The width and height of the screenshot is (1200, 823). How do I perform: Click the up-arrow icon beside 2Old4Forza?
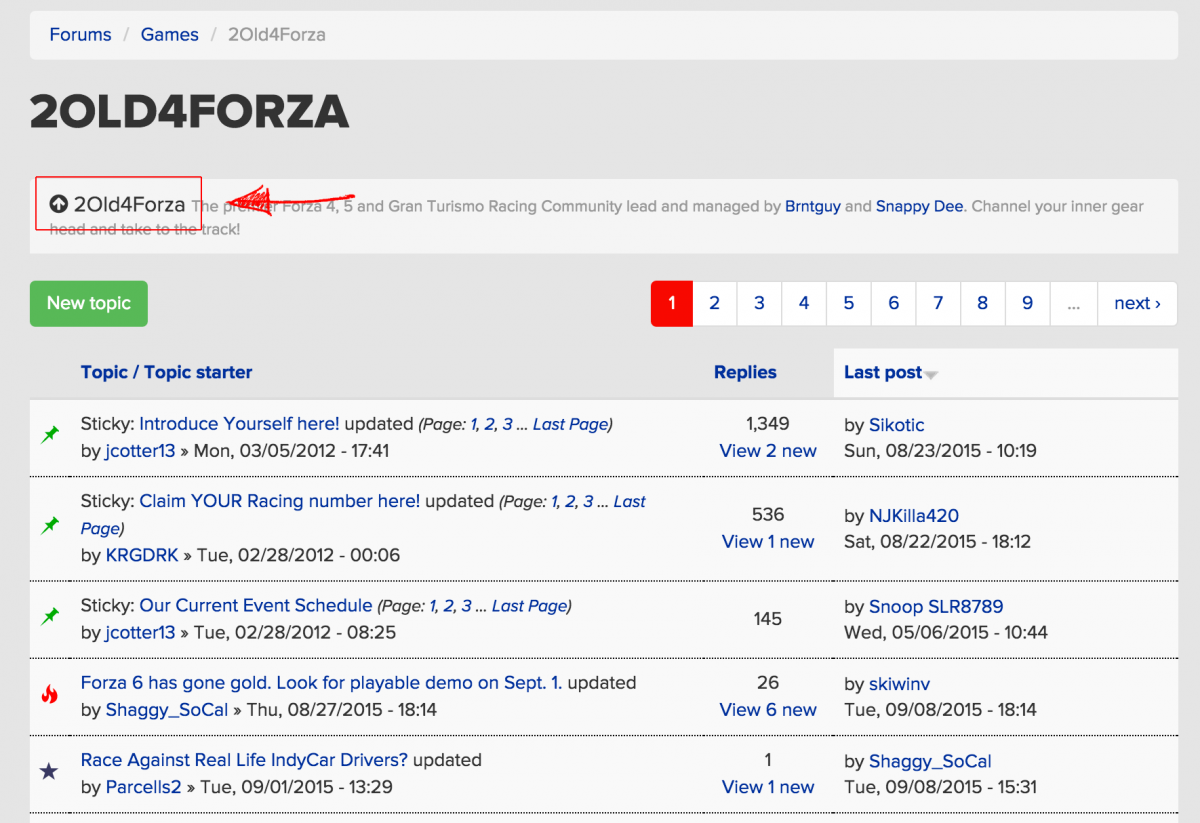tap(59, 205)
